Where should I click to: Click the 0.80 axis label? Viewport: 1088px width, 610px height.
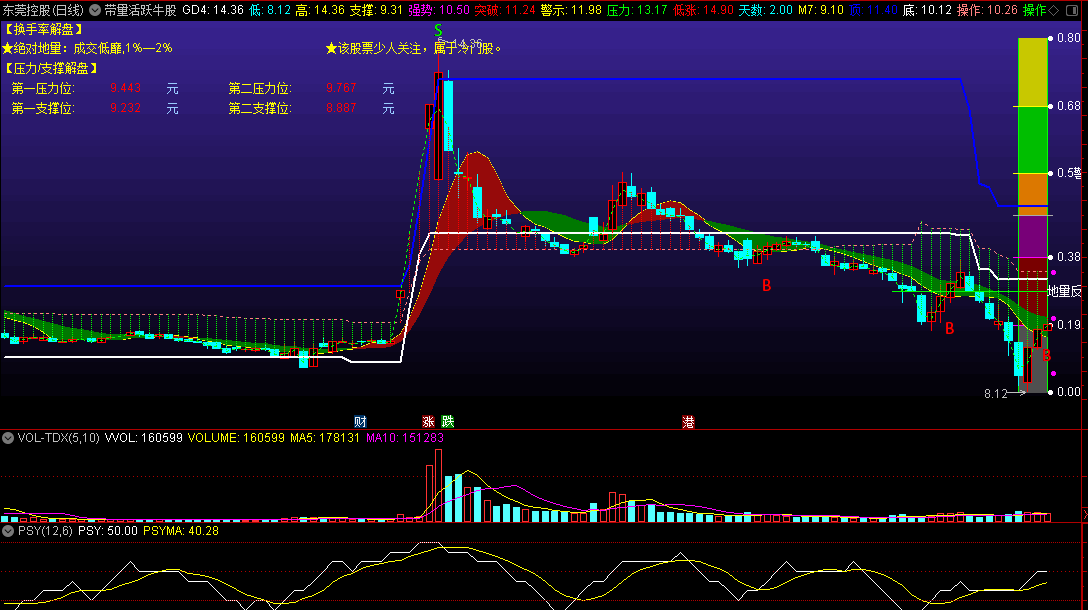[1069, 38]
